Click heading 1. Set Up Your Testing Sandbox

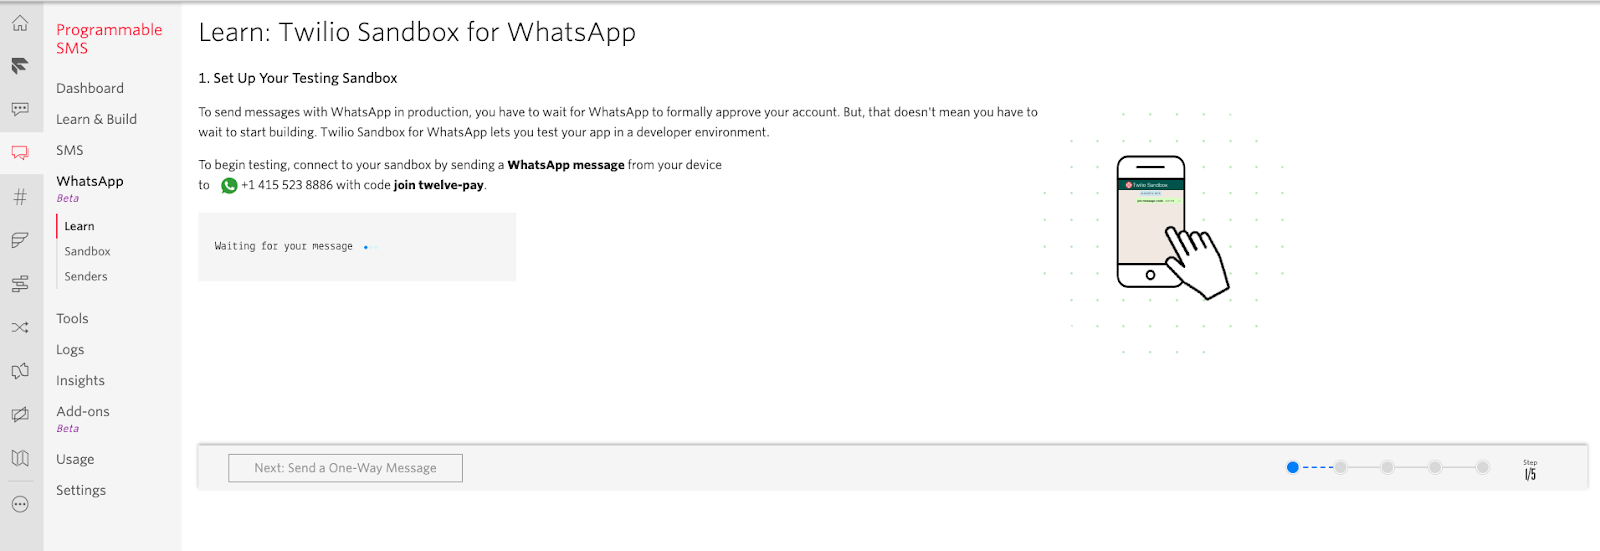pos(298,78)
